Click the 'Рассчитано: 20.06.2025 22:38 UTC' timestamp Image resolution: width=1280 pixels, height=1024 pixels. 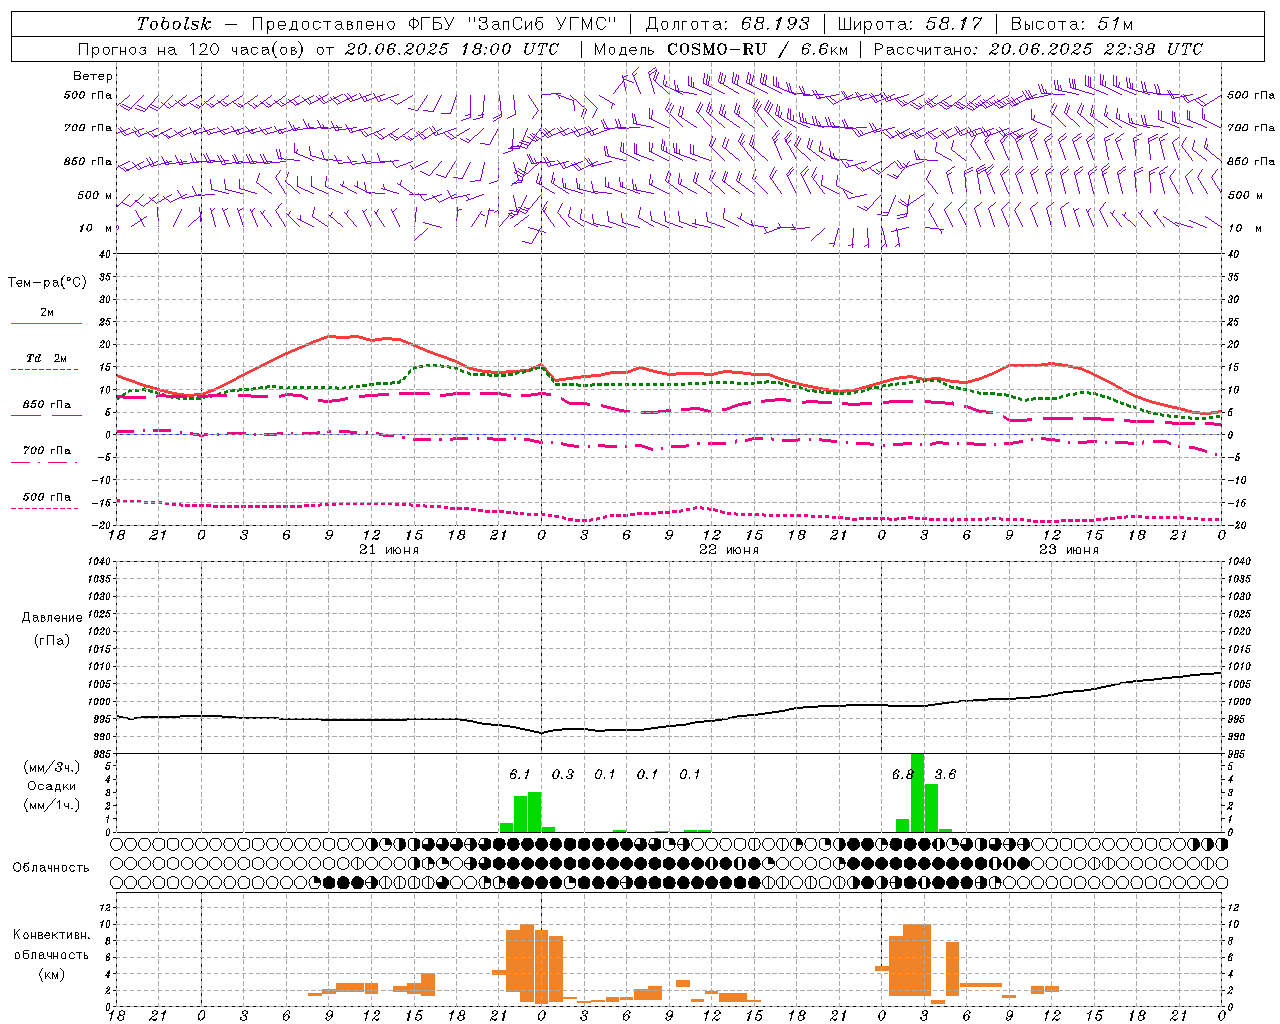tap(1038, 49)
